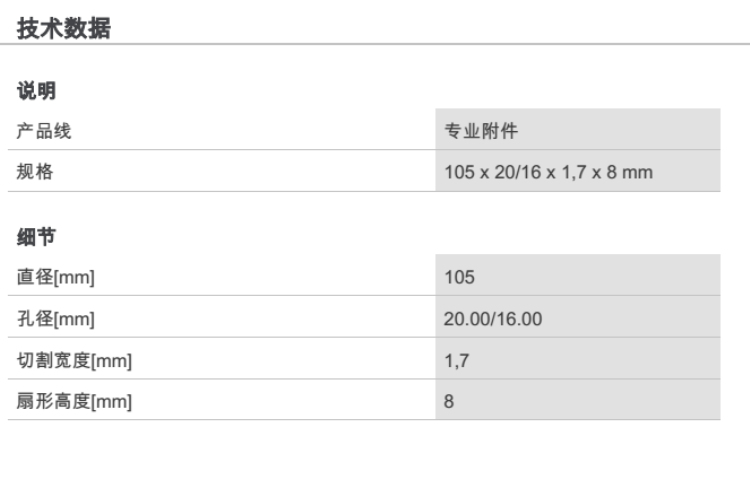Click the divider between 直径 and 孔径 labels
750x479 pixels.
click(220, 296)
